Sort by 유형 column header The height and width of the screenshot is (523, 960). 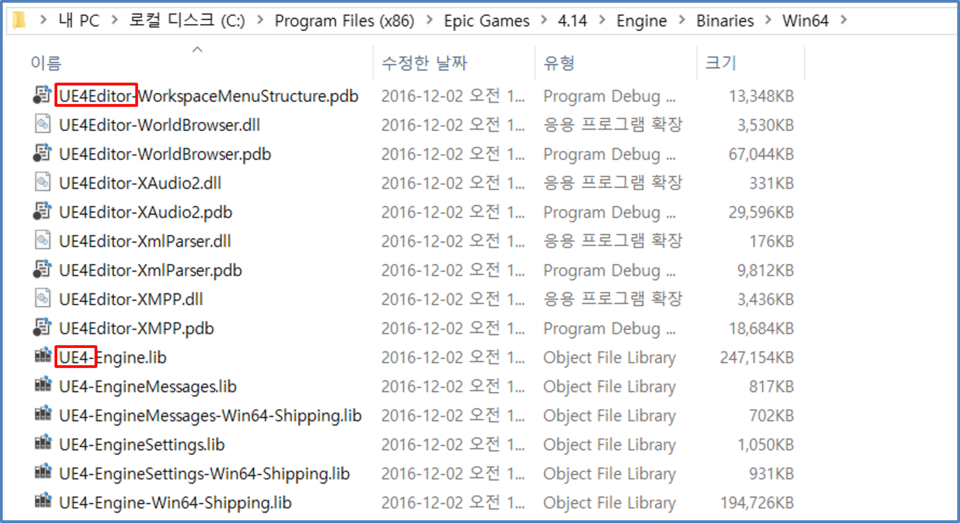(559, 62)
